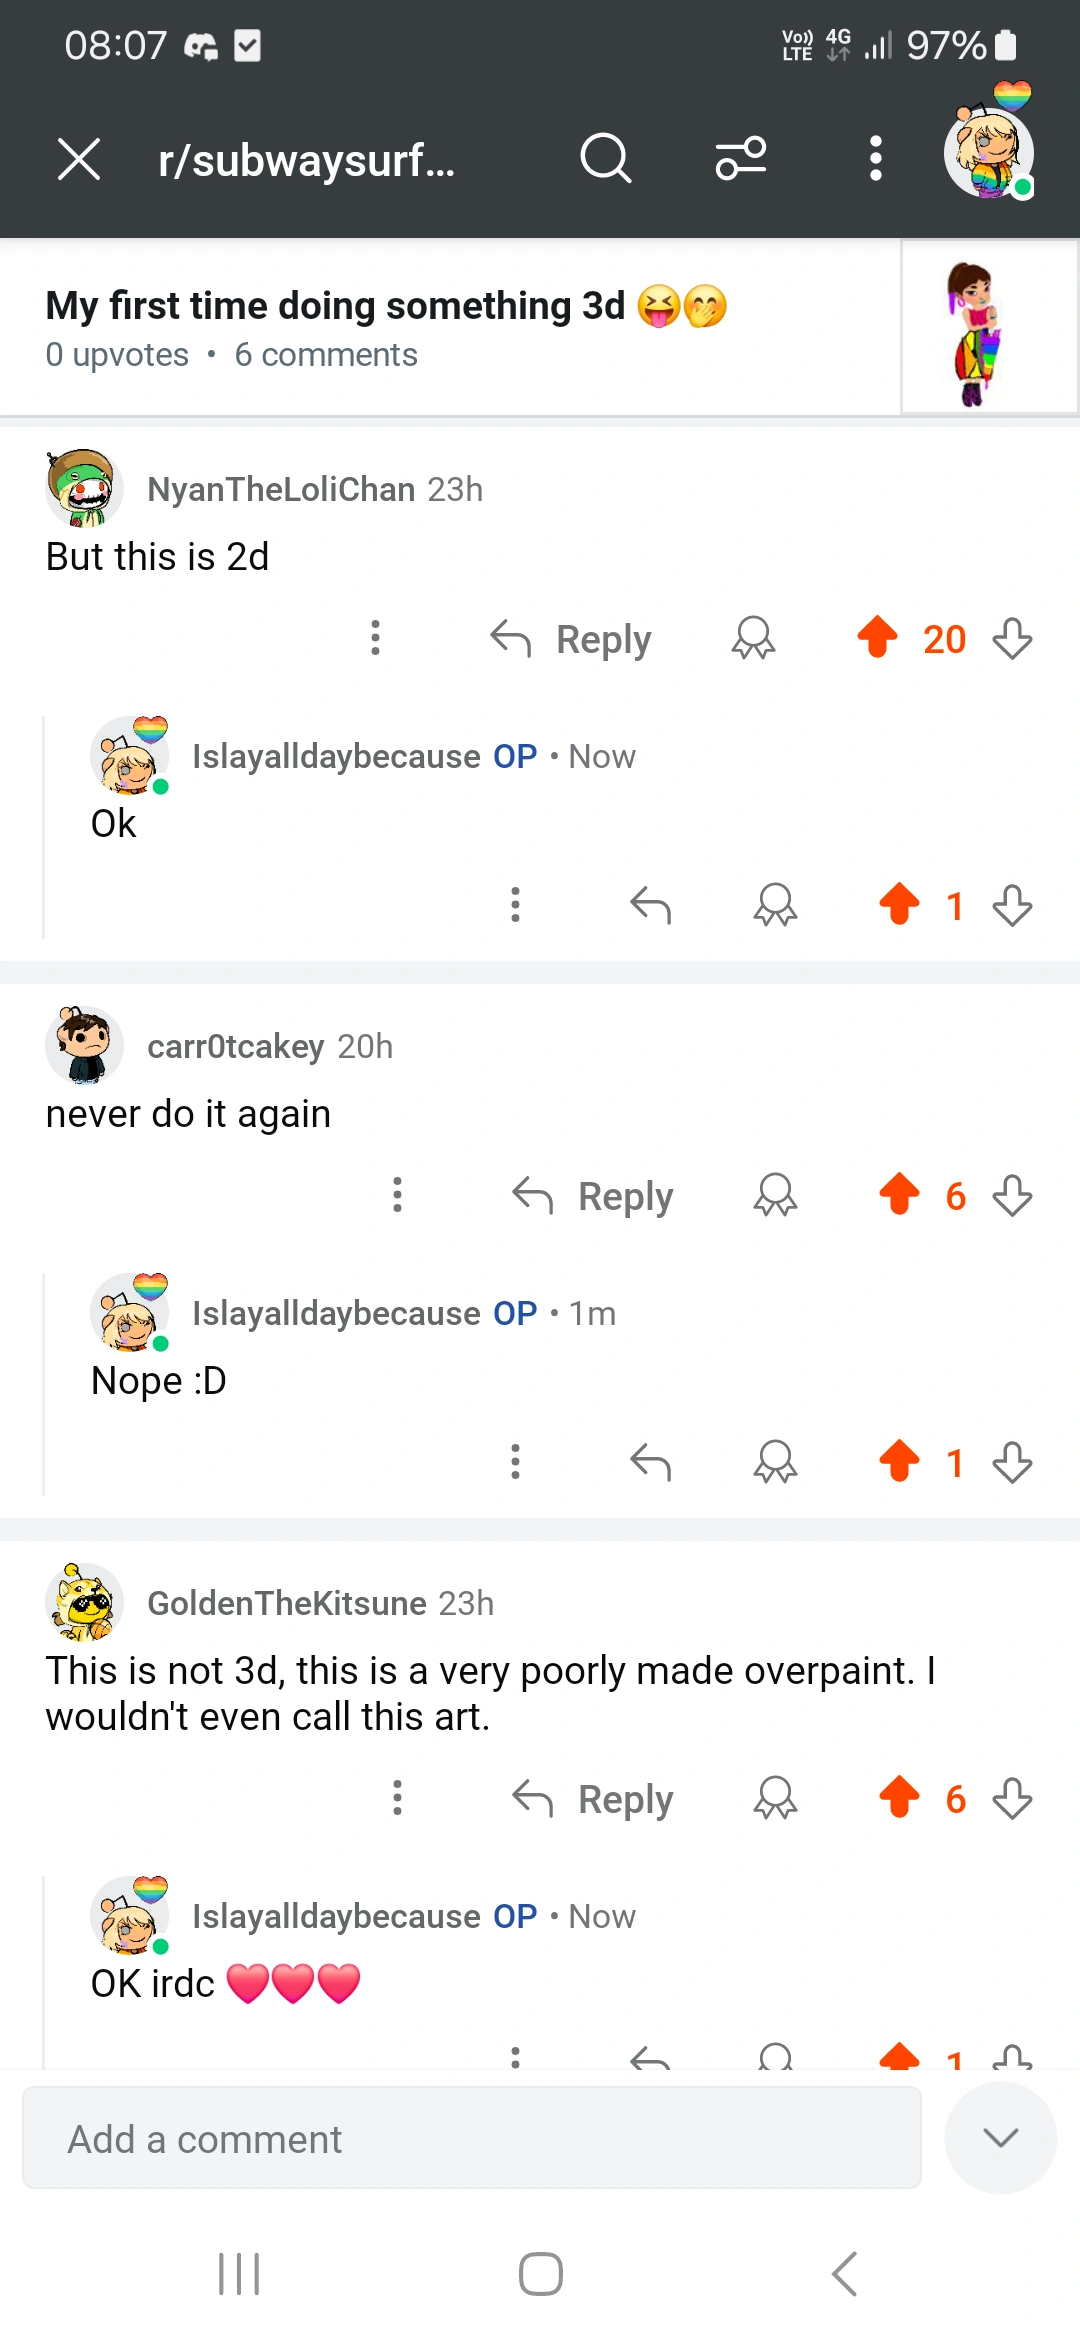The height and width of the screenshot is (2340, 1080).
Task: Open options for GoldenTheKitsune's comment
Action: coord(397,1797)
